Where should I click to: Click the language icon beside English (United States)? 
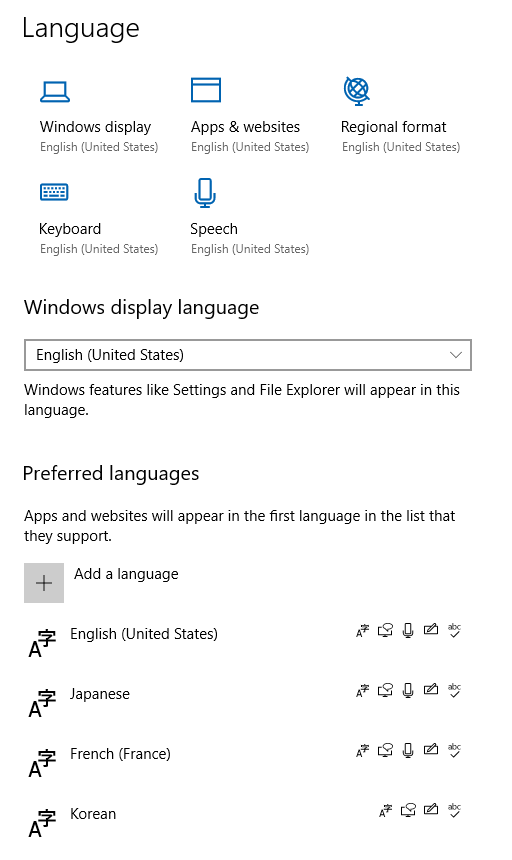[x=42, y=644]
